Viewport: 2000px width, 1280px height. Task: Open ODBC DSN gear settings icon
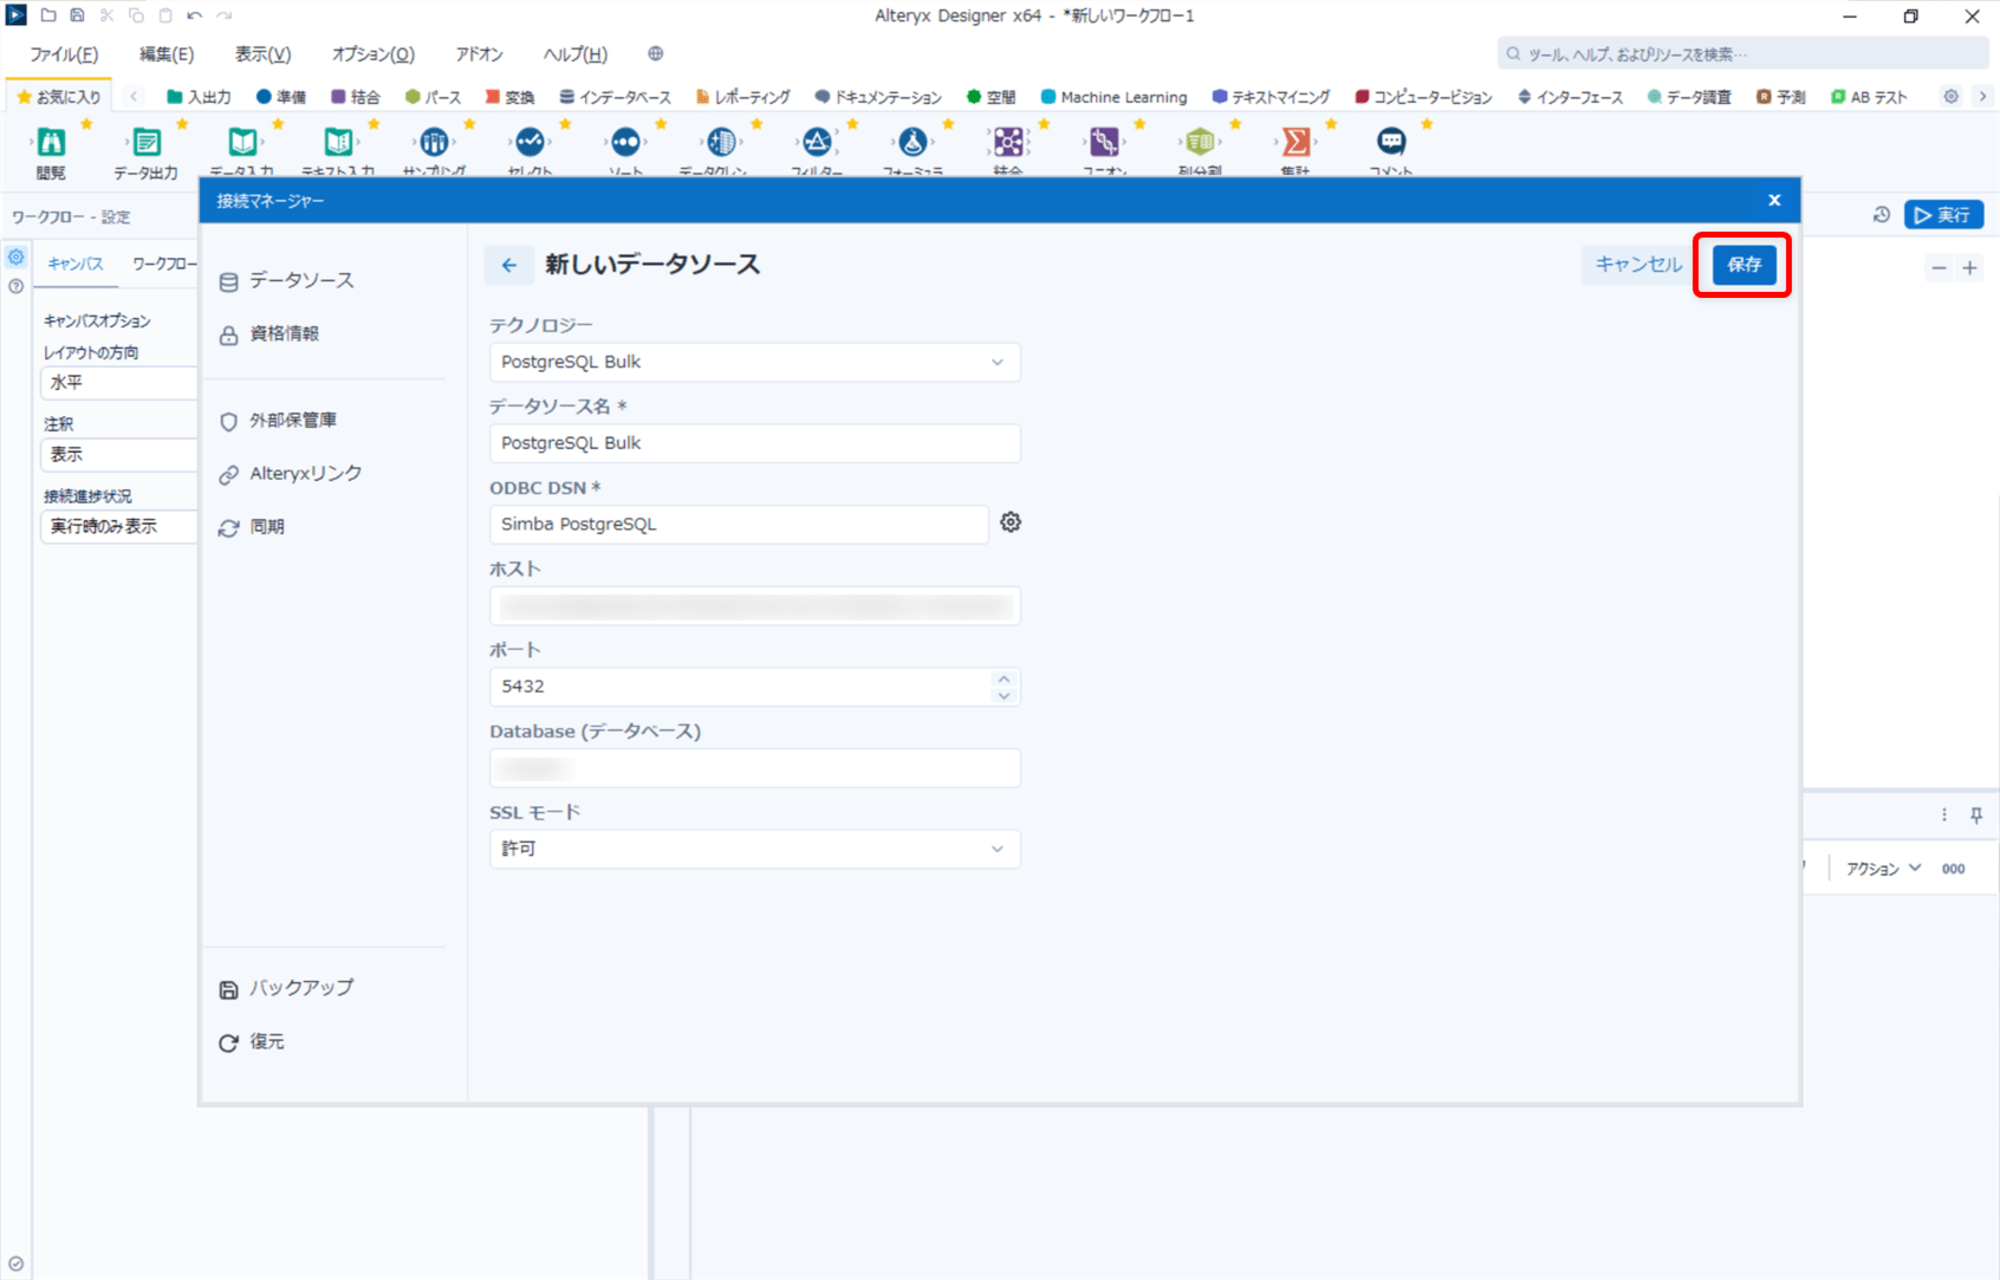click(1011, 522)
